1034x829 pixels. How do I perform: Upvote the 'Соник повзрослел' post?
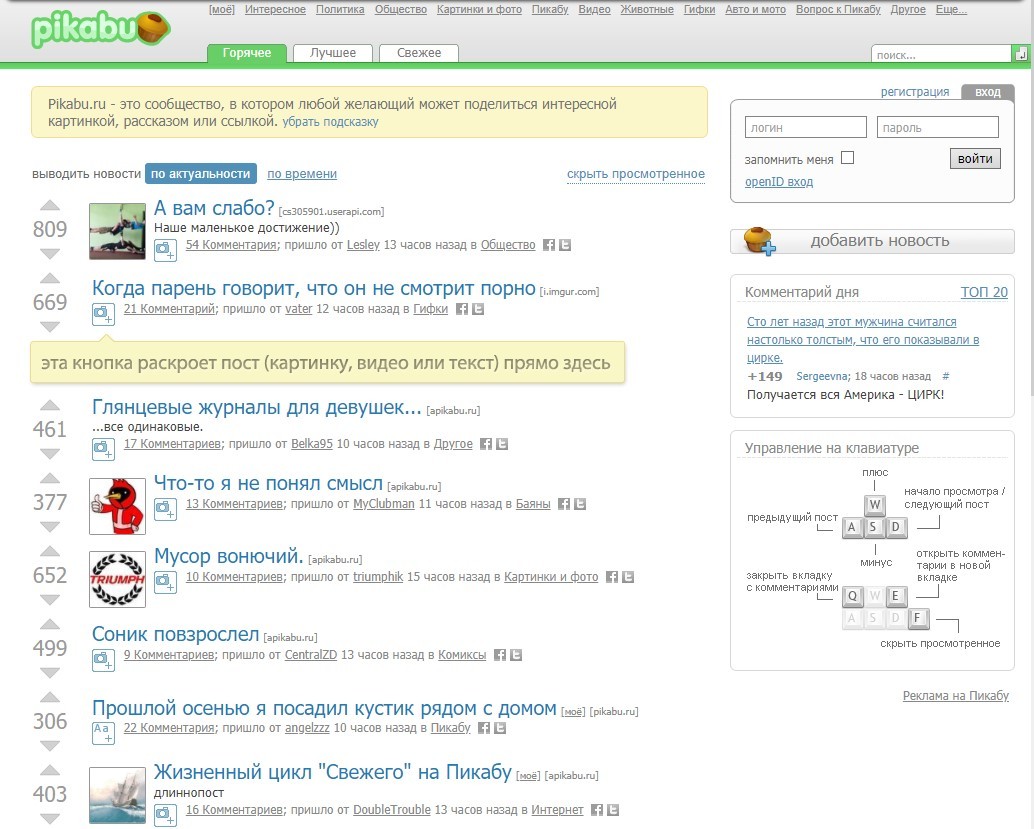(50, 624)
